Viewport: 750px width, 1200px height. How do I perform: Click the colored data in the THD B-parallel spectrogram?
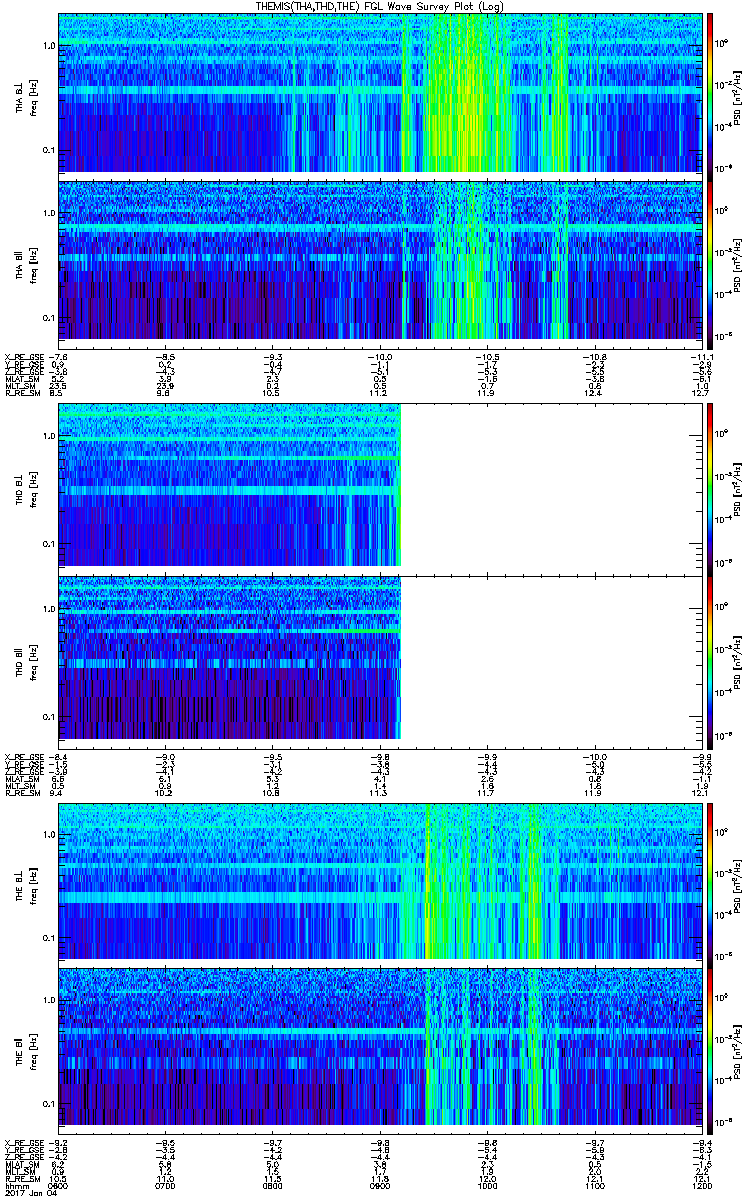pos(230,660)
